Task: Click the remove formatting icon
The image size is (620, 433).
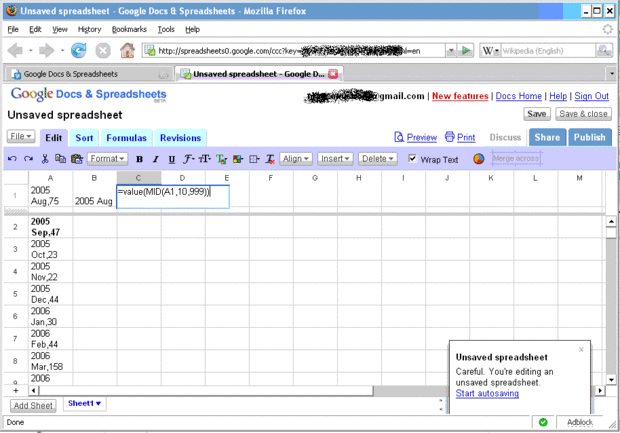Action: point(270,159)
